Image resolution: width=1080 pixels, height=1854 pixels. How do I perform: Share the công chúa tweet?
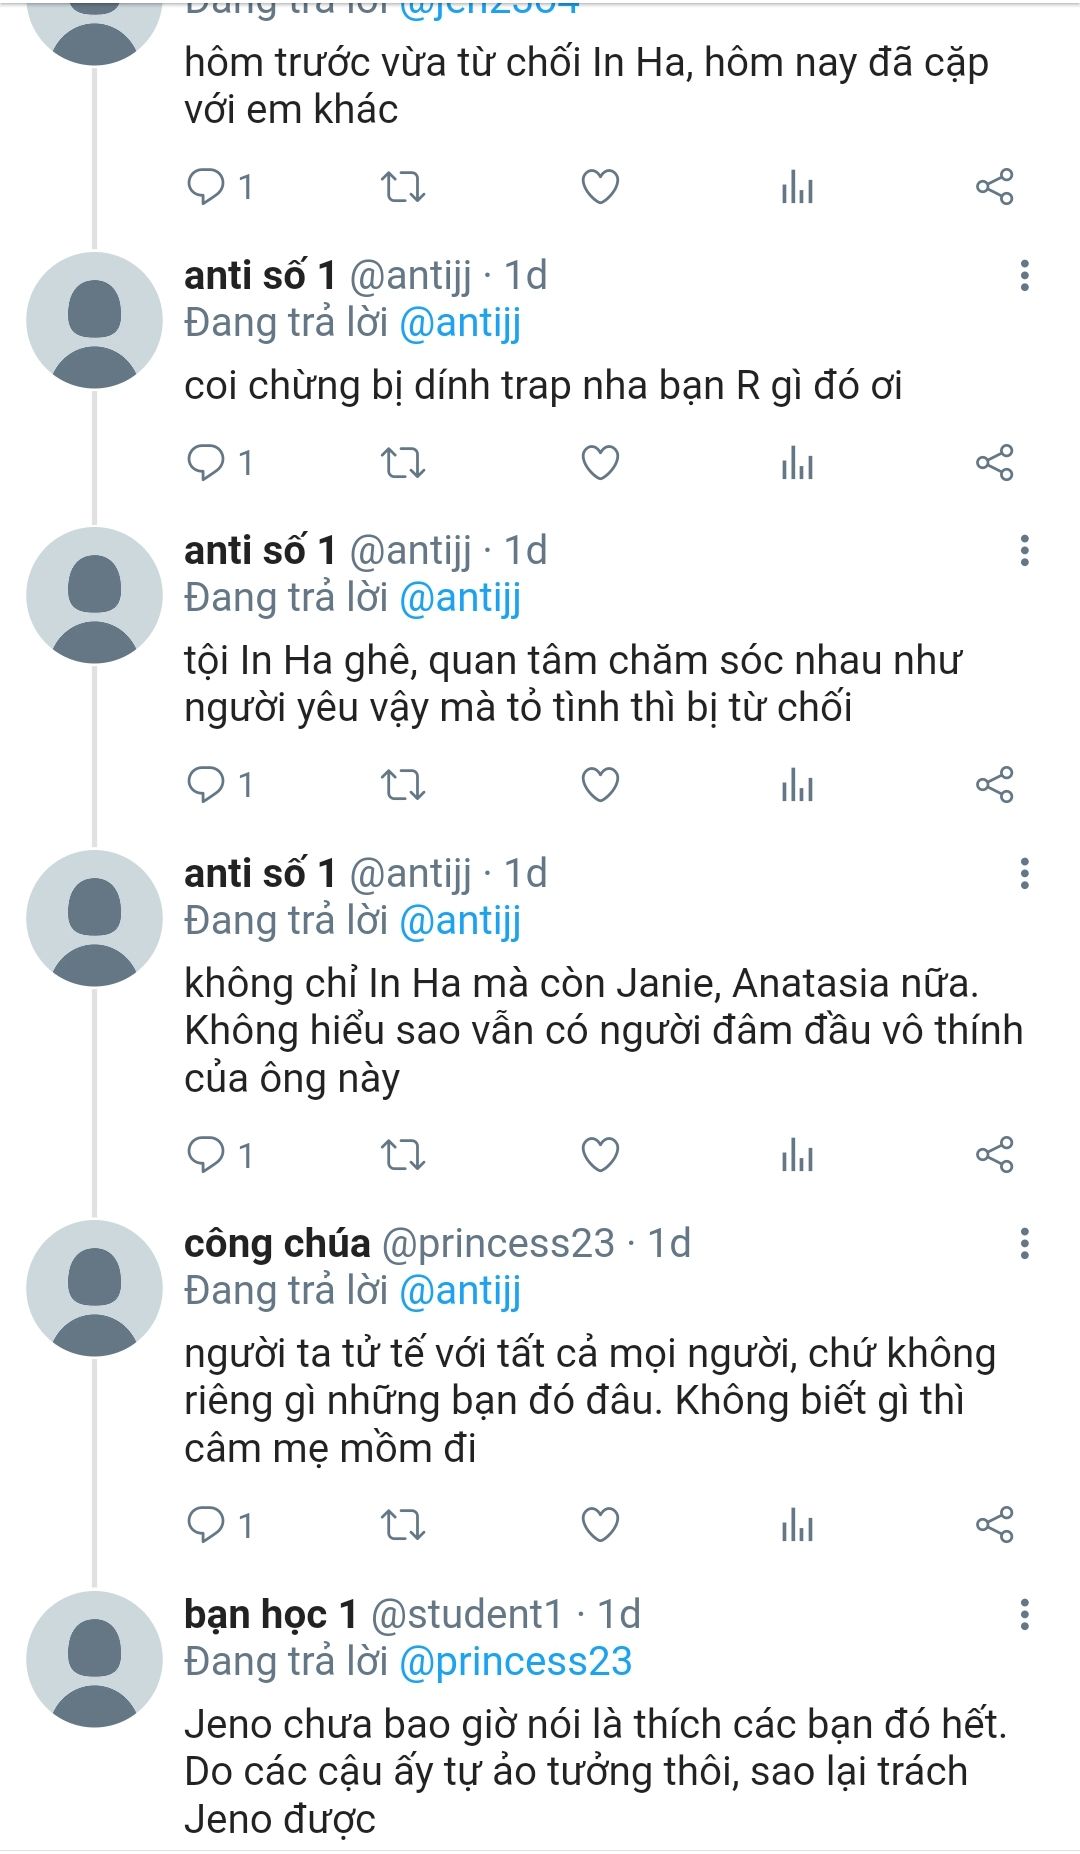coord(994,1525)
